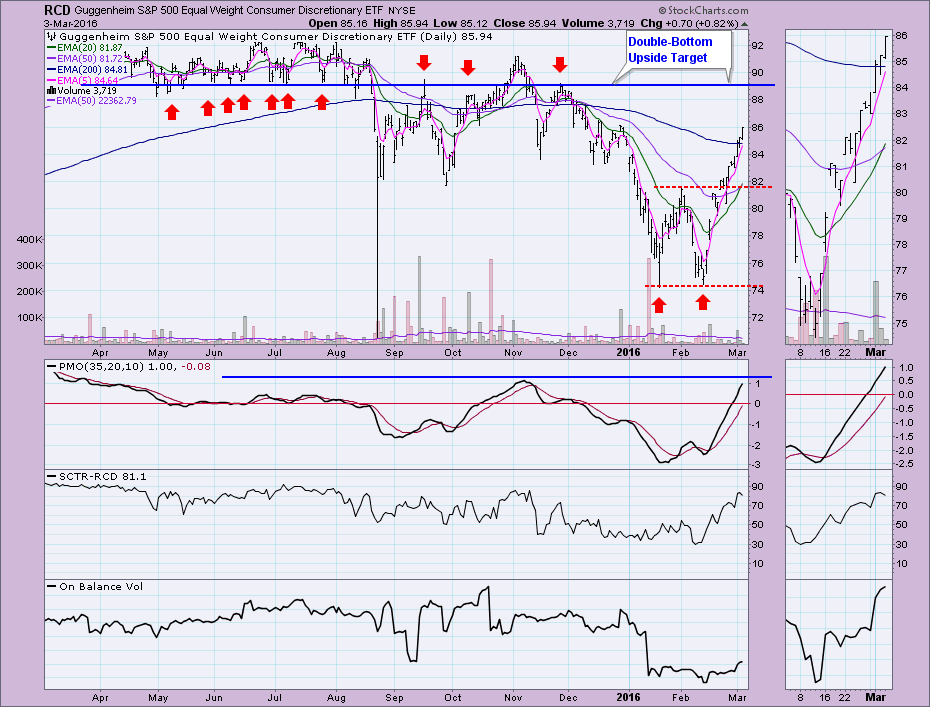Click the green up triangle beside the Chg value
The height and width of the screenshot is (707, 930).
(x=744, y=24)
